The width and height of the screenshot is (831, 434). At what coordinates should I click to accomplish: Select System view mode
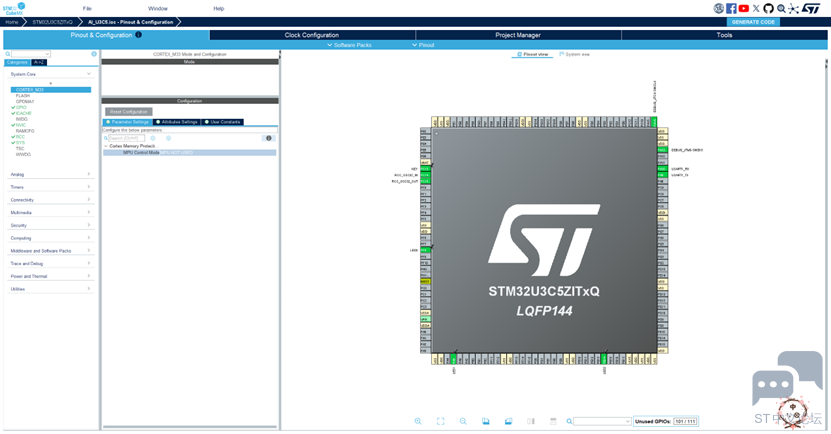pos(574,54)
